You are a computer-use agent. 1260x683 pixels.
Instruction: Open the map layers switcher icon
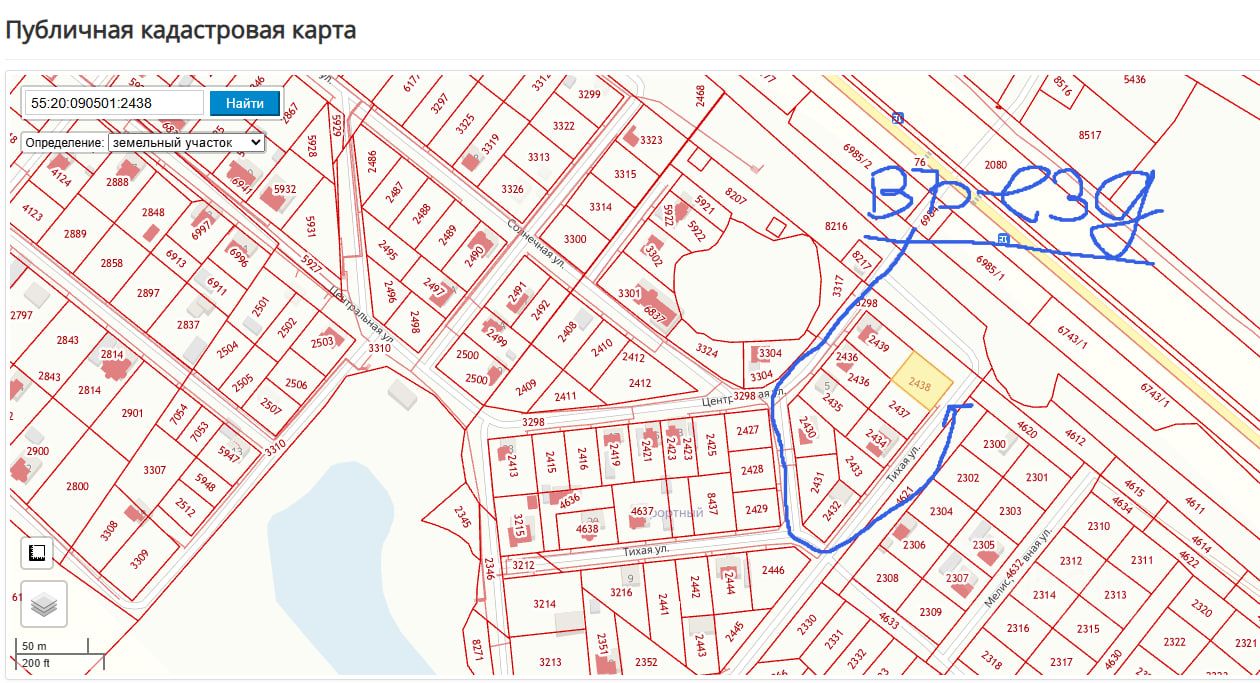click(x=43, y=604)
